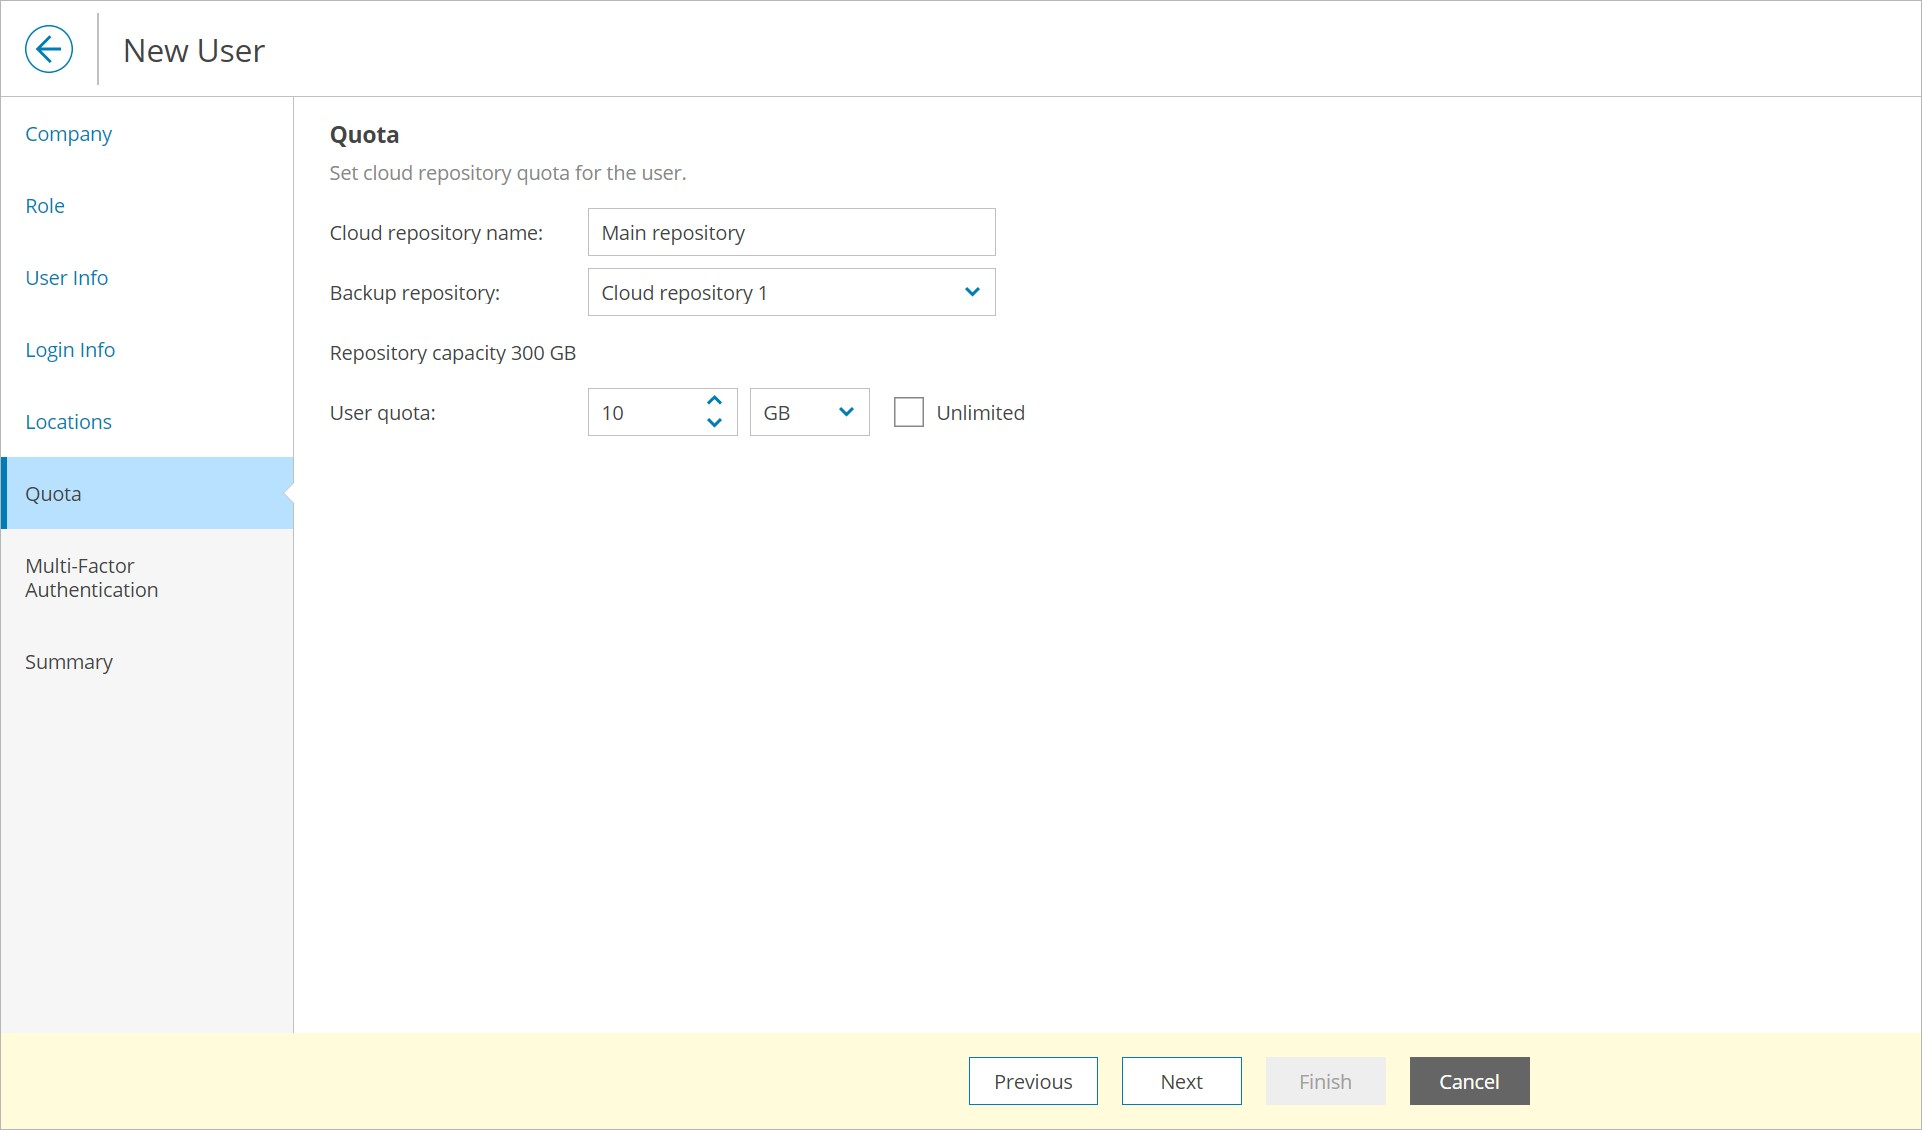The width and height of the screenshot is (1922, 1130).
Task: Open the Backup repository dropdown
Action: 791,292
